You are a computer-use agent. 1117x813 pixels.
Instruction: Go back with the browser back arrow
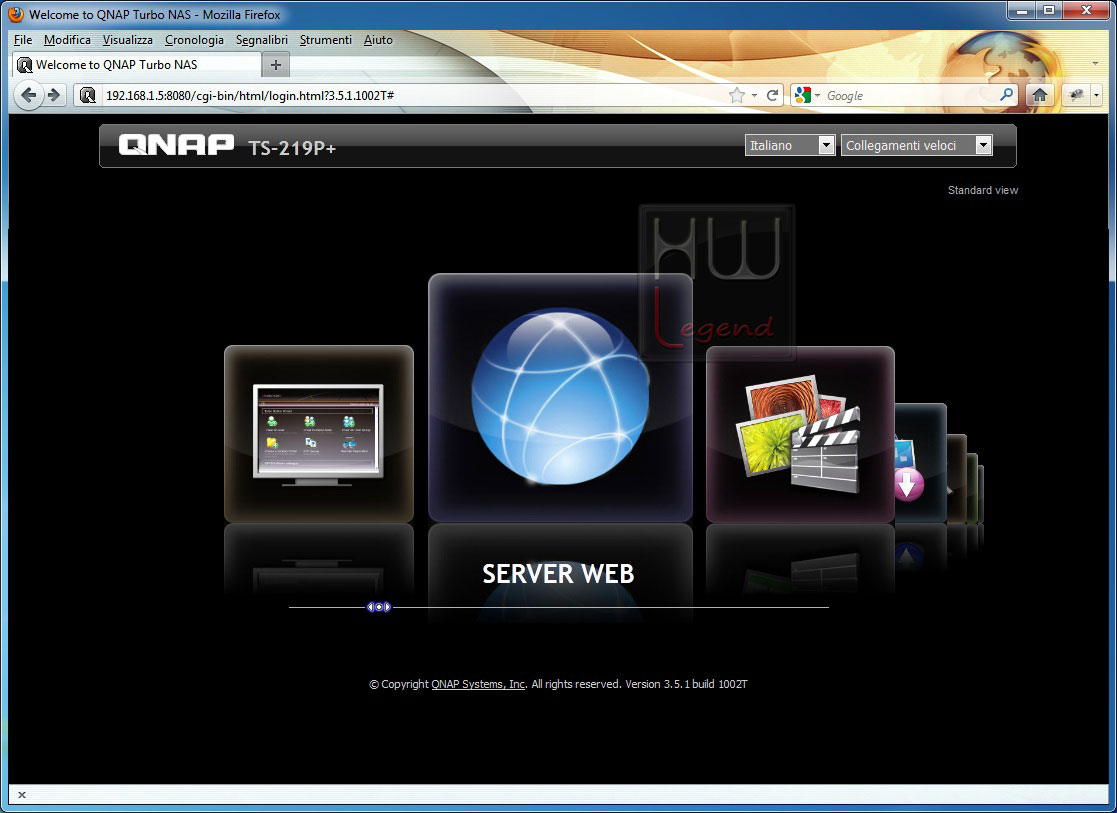pyautogui.click(x=28, y=95)
